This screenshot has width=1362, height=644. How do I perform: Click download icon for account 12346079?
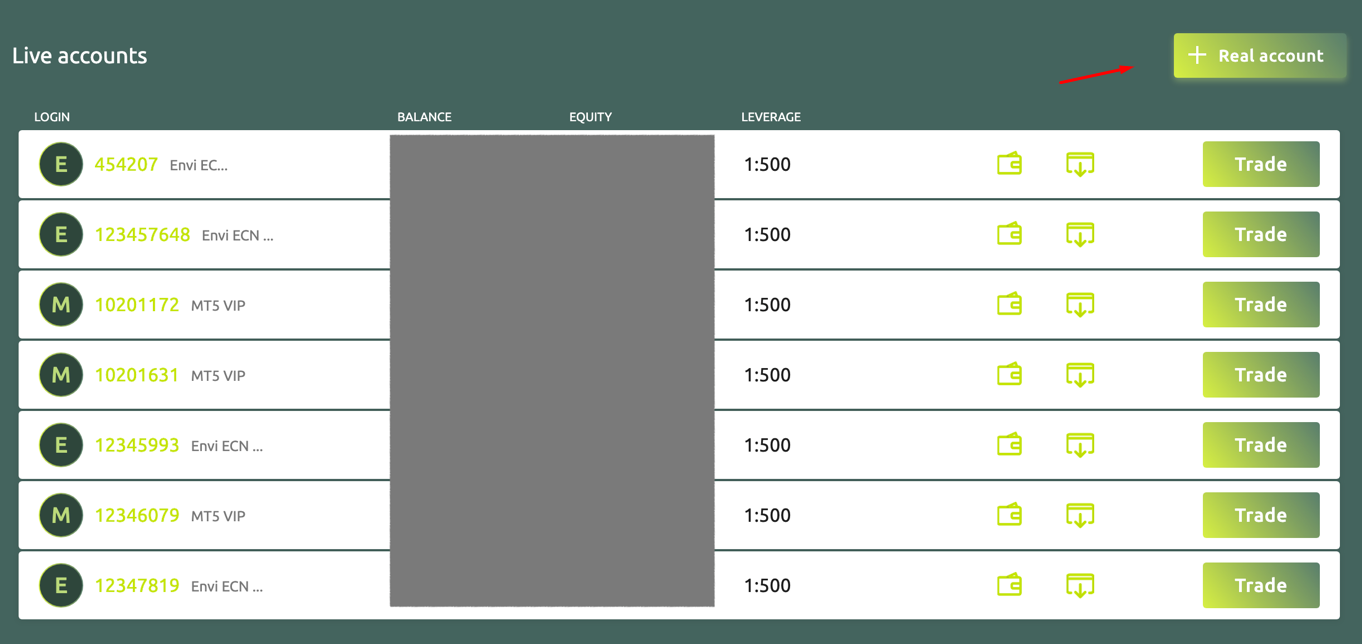(1080, 515)
